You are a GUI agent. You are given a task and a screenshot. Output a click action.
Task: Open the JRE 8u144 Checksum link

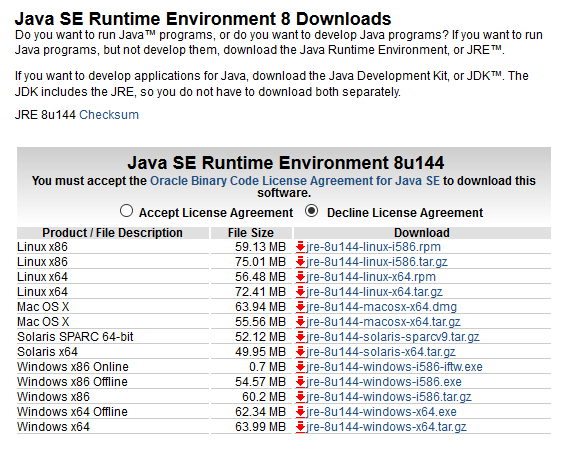(x=109, y=115)
